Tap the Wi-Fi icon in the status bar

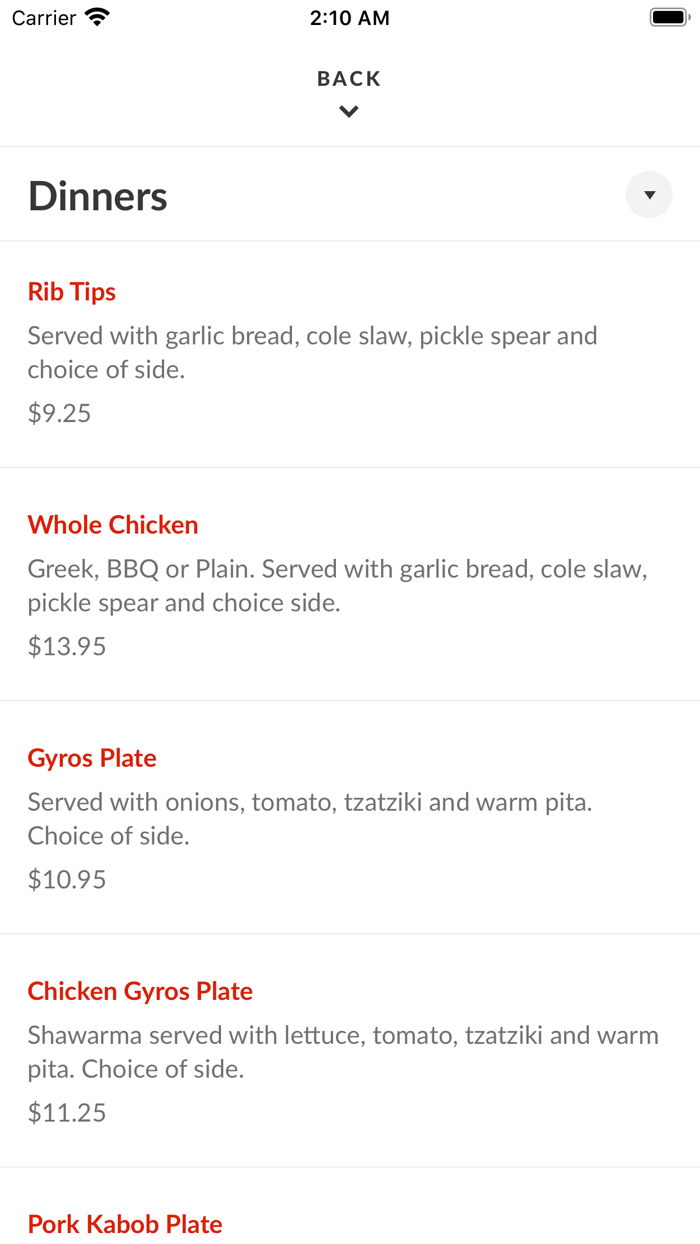coord(96,16)
